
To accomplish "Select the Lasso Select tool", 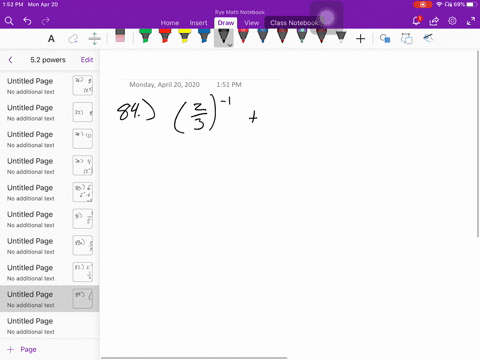I will [x=73, y=39].
